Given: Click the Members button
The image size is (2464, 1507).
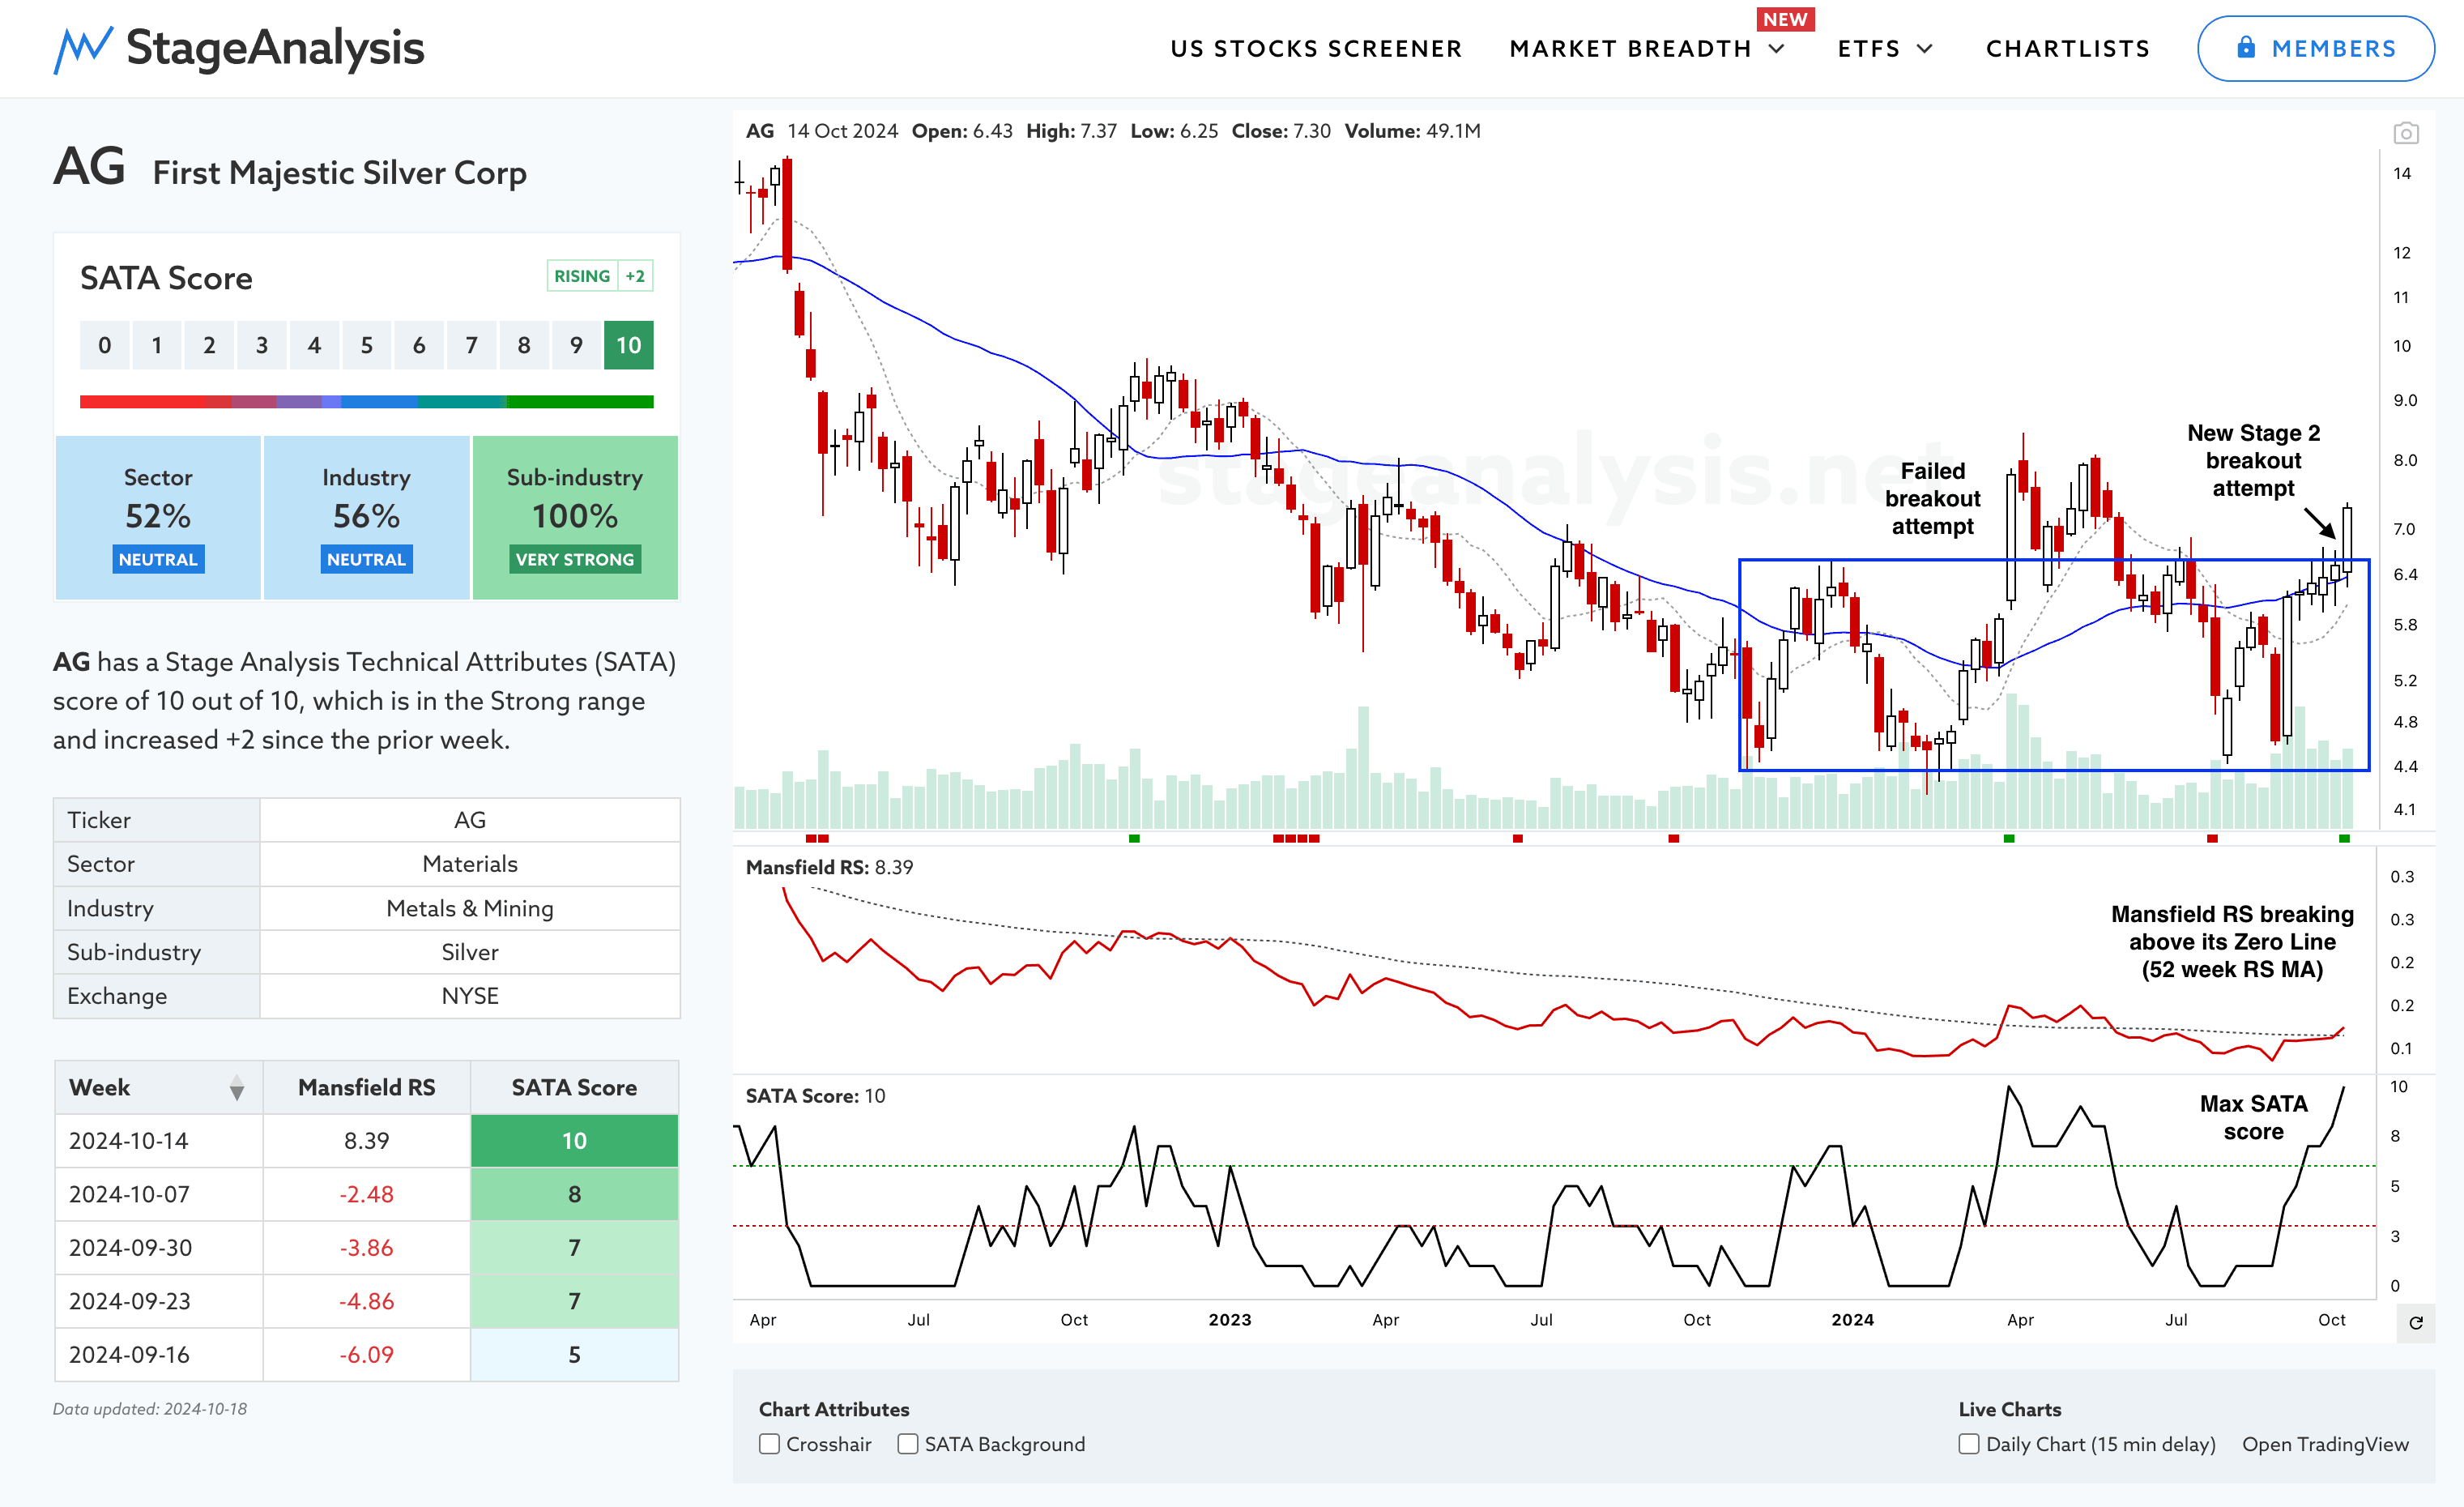Looking at the screenshot, I should (2315, 49).
